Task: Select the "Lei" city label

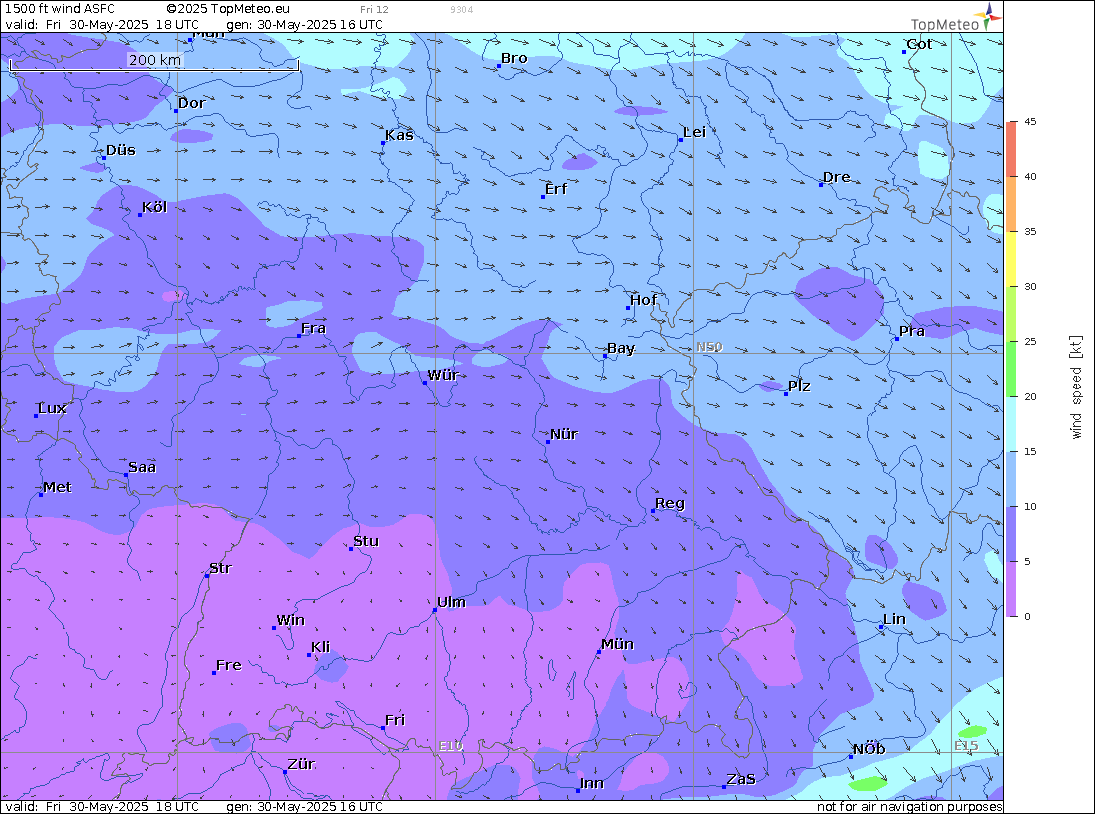Action: click(694, 133)
